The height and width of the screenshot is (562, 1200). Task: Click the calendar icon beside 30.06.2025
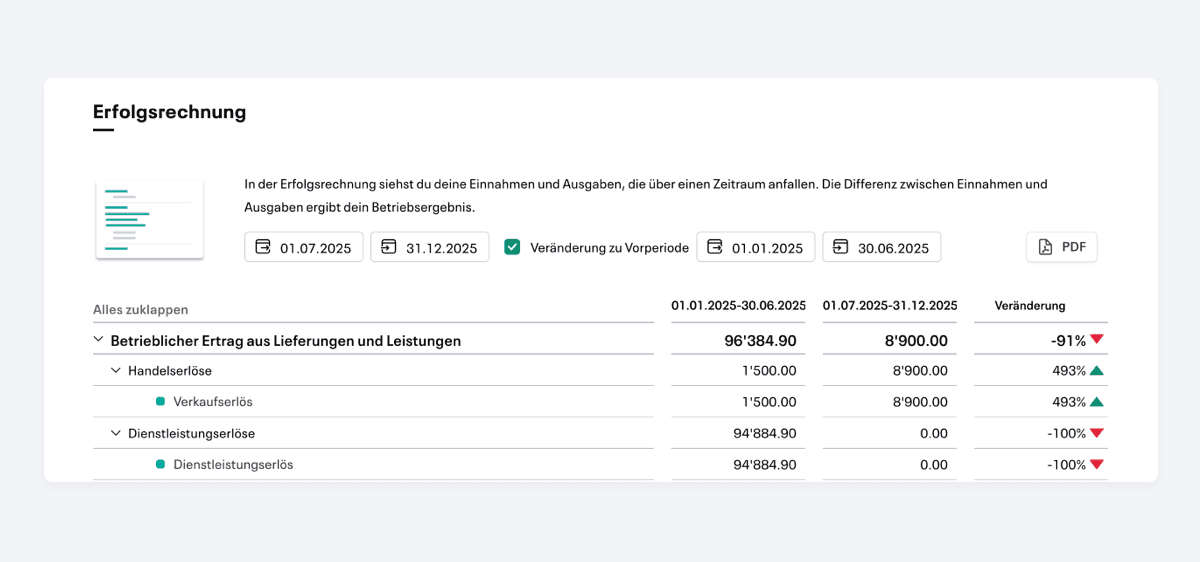[x=841, y=247]
